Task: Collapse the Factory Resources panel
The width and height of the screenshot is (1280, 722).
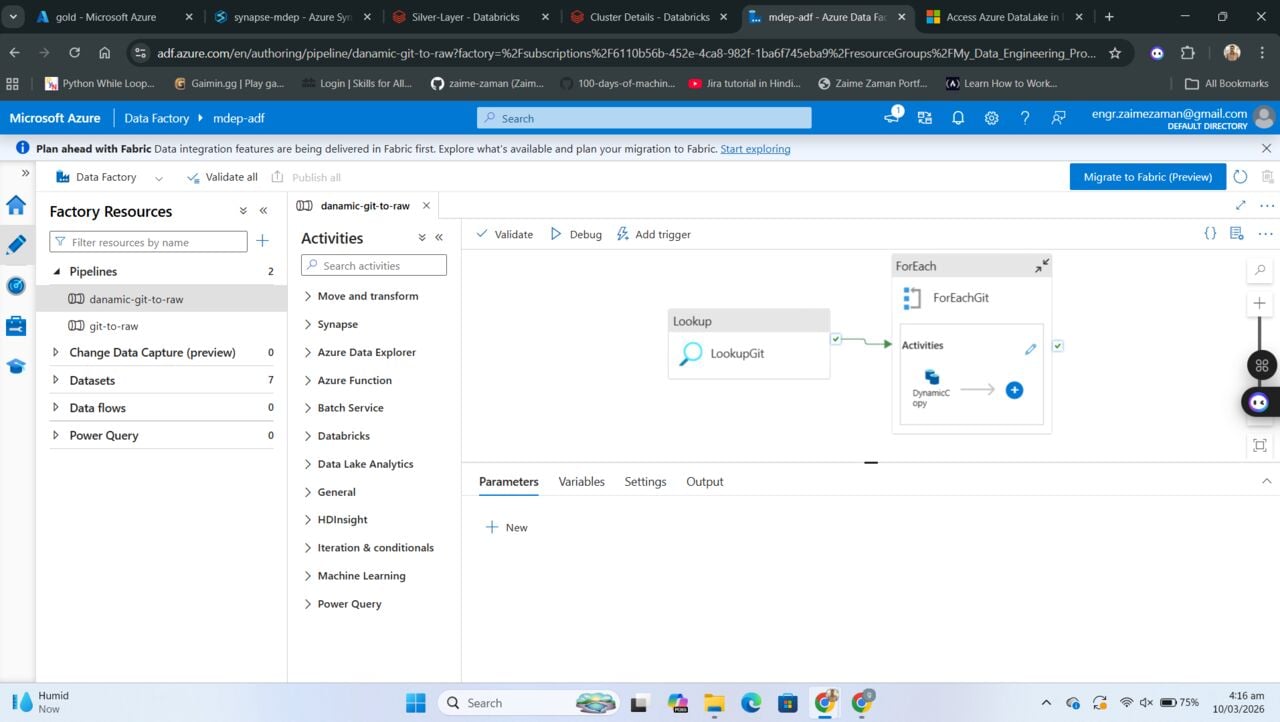Action: (264, 211)
